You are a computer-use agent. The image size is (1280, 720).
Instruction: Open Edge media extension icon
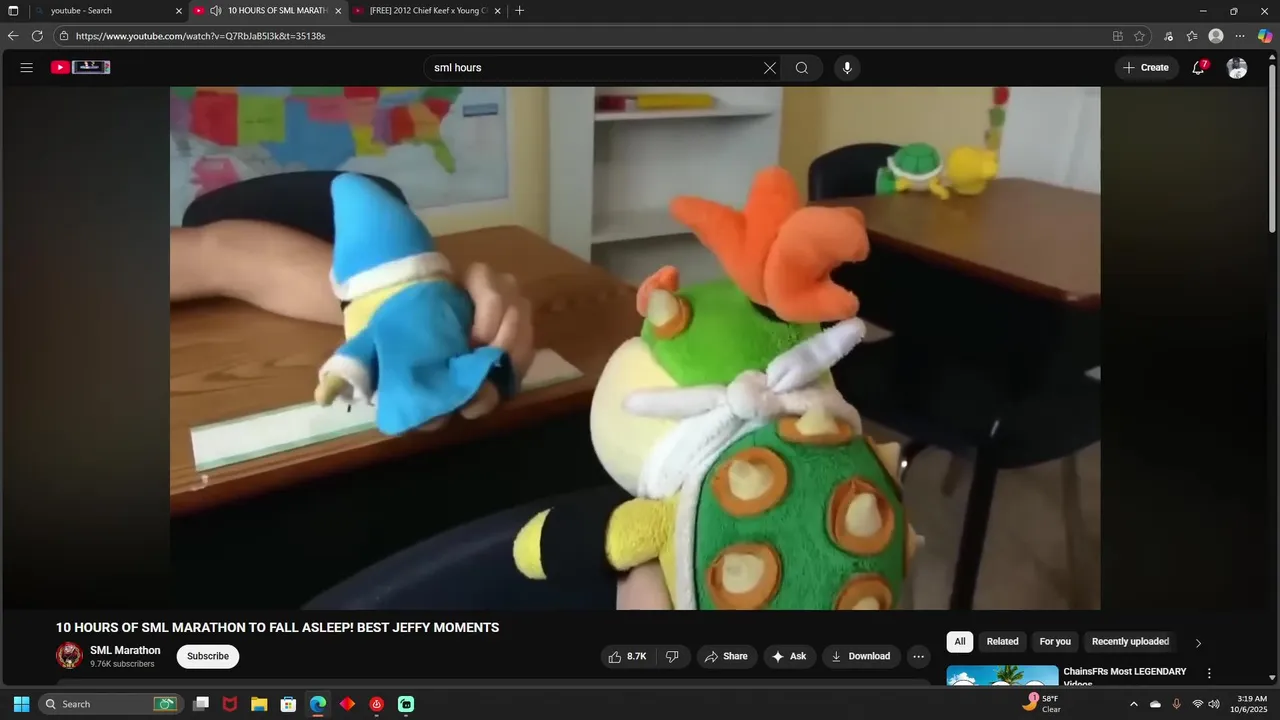point(1168,36)
